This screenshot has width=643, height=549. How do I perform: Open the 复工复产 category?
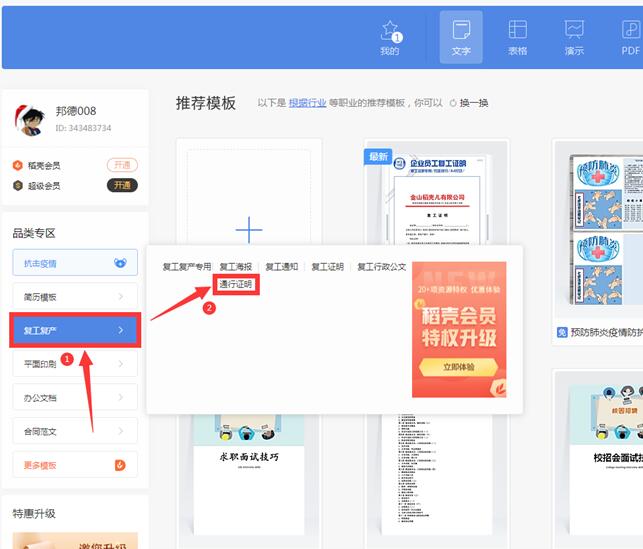(75, 330)
